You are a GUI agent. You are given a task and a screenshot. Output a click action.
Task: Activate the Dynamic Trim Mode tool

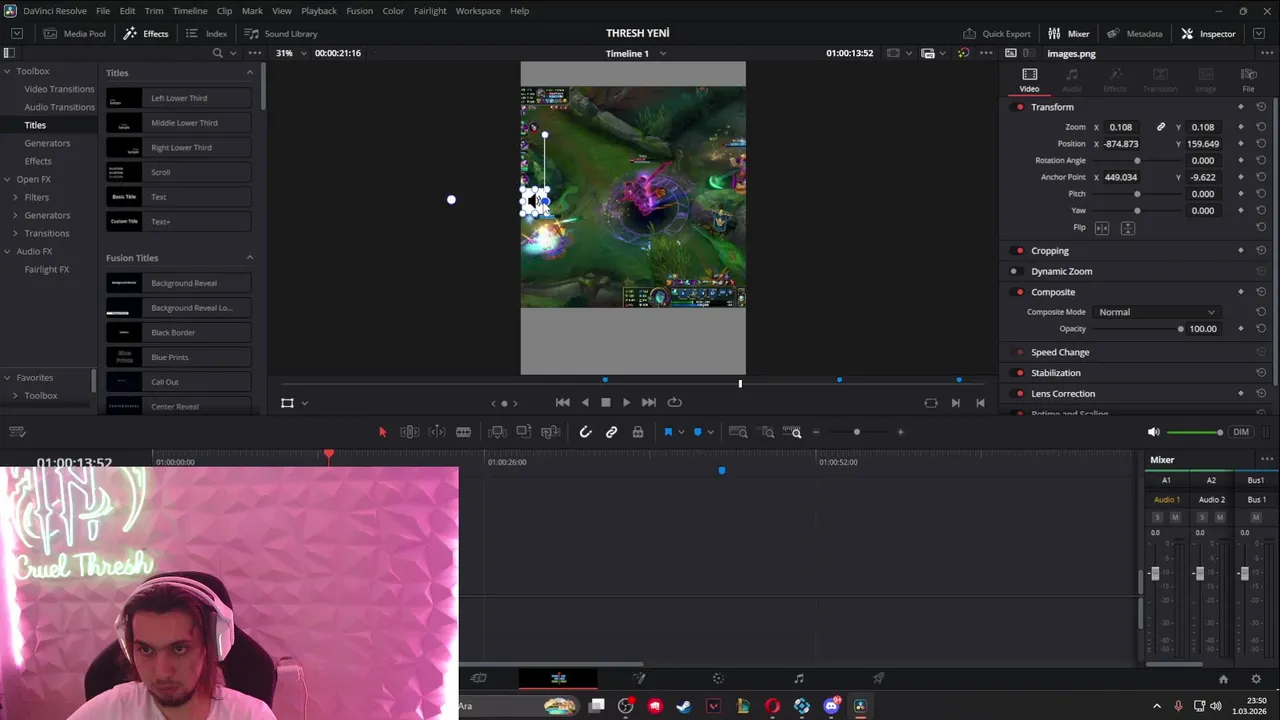437,432
